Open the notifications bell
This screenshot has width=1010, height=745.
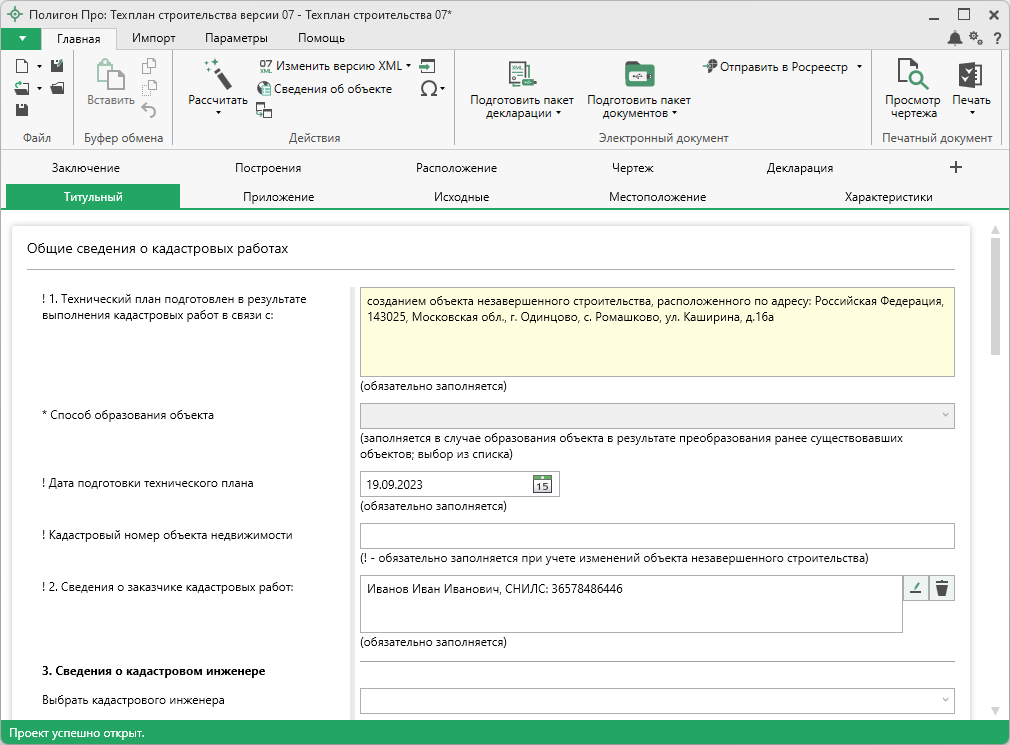[955, 38]
